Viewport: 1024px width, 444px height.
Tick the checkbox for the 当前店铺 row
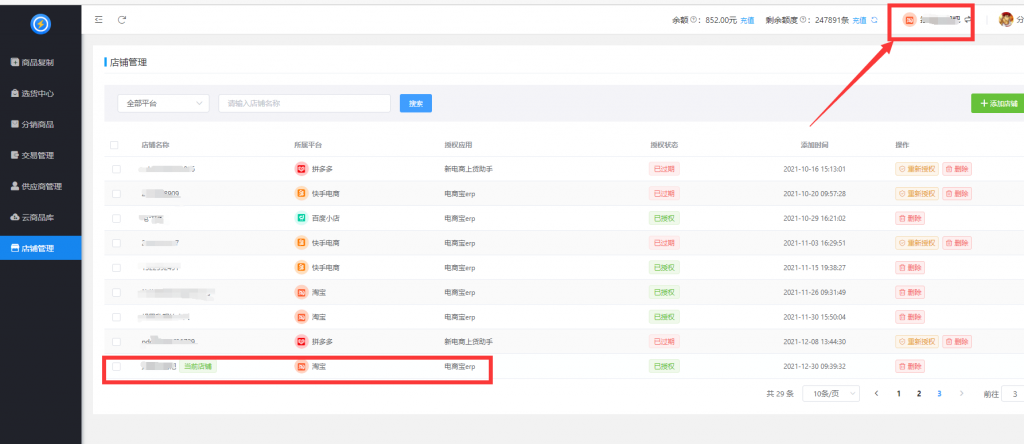click(116, 366)
